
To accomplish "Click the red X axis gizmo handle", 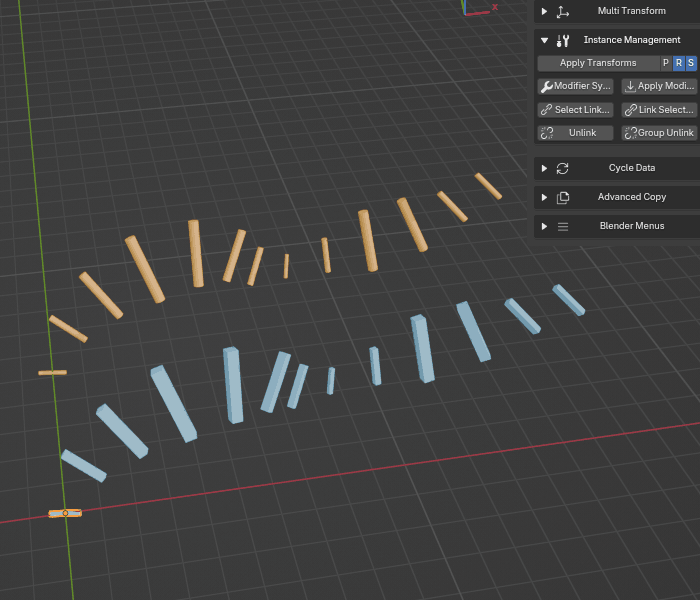I will (x=495, y=7).
